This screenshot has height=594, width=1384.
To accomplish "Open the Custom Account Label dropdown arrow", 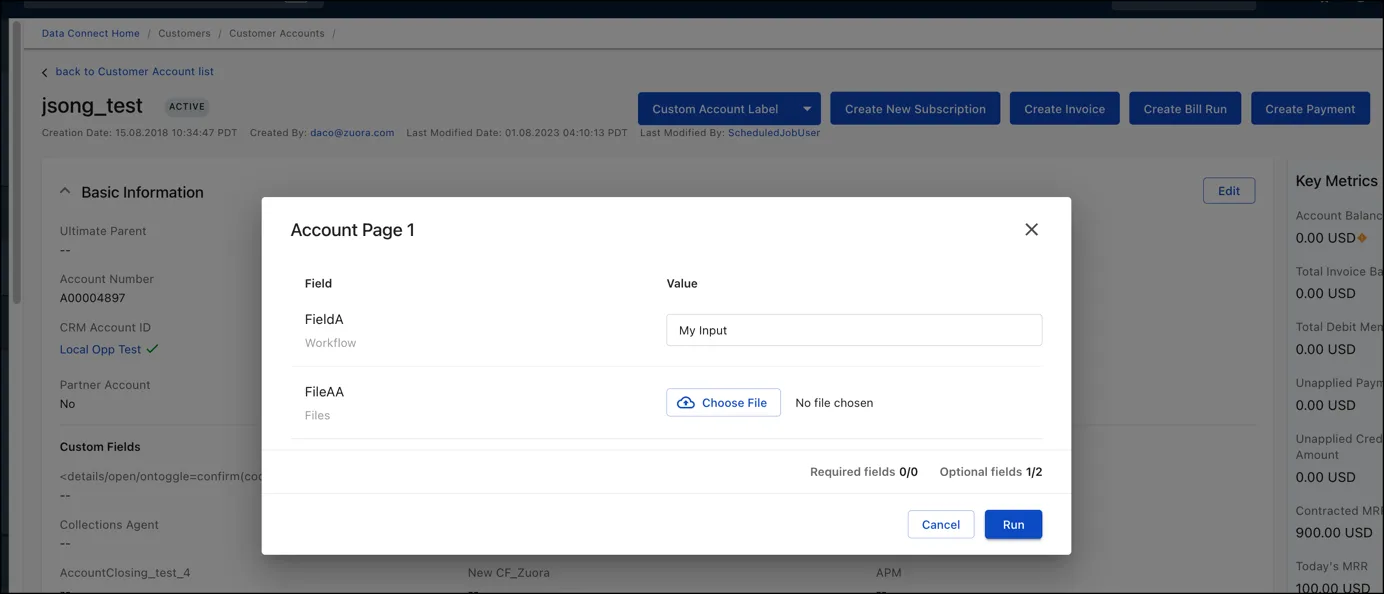I will coord(807,109).
